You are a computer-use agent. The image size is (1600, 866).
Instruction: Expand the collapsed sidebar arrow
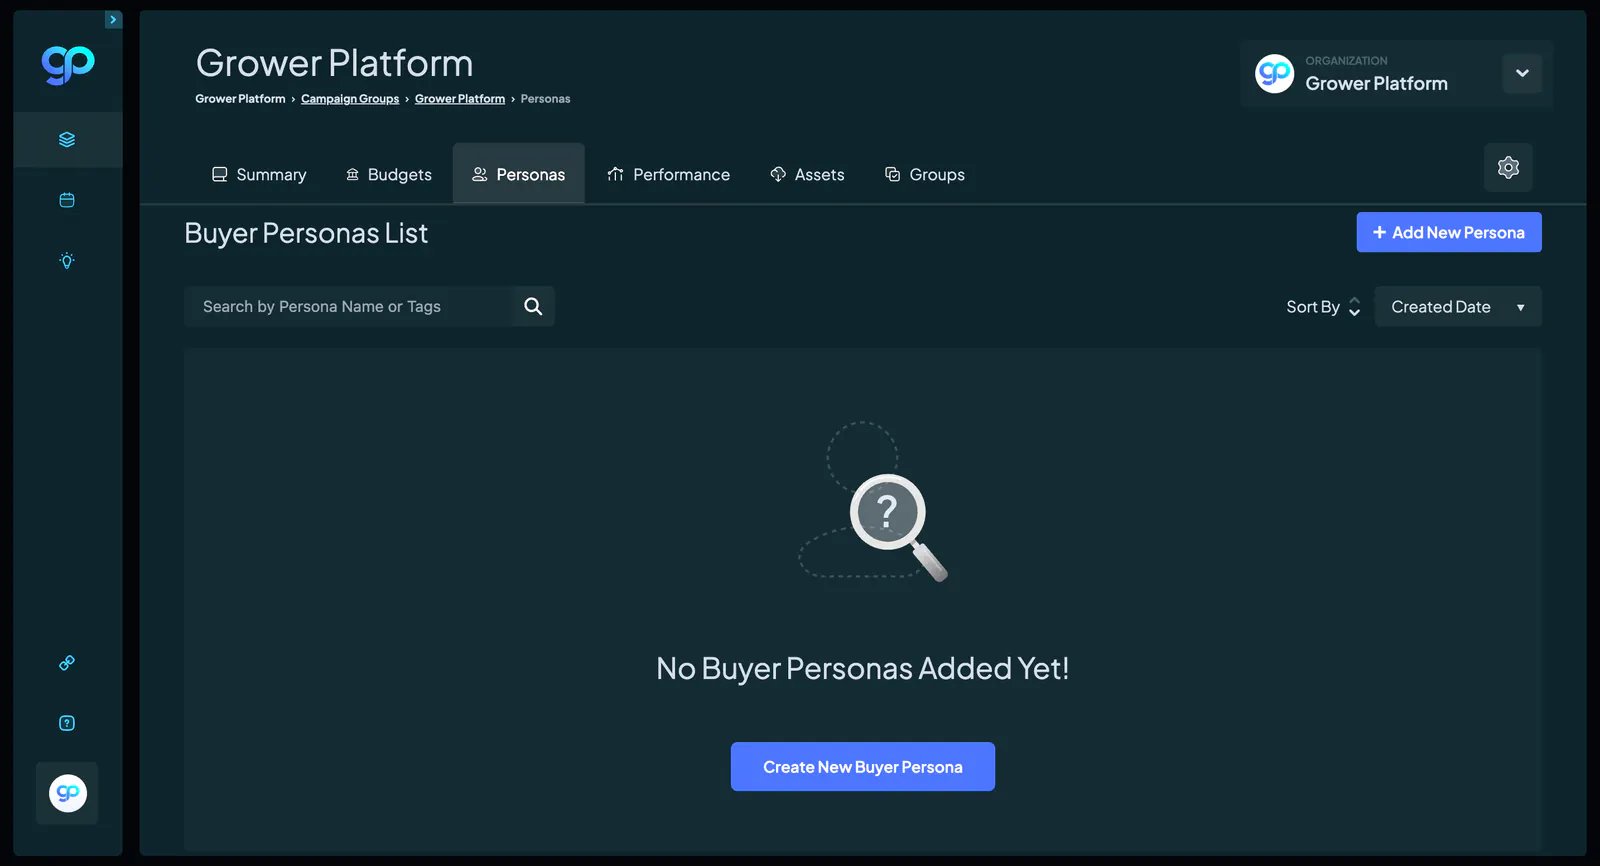[x=113, y=20]
